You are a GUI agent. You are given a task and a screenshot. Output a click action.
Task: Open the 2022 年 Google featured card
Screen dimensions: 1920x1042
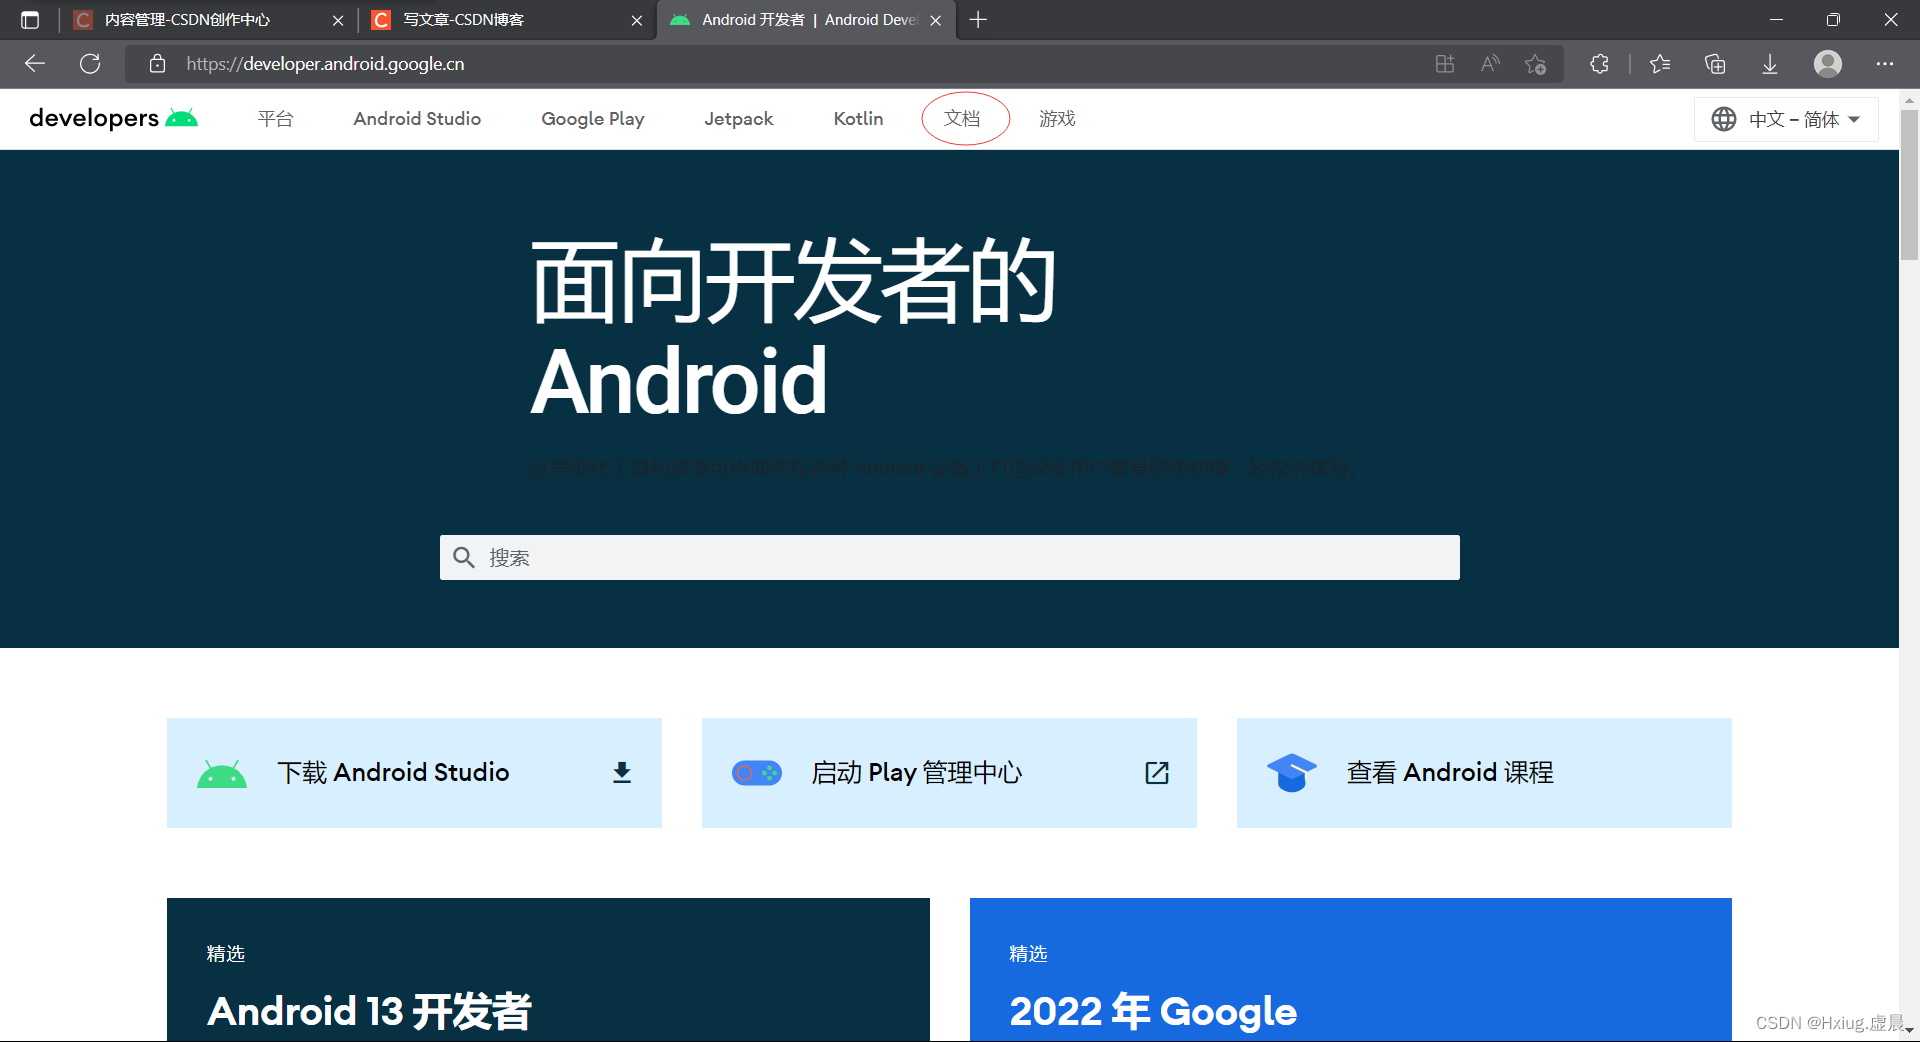click(1351, 969)
